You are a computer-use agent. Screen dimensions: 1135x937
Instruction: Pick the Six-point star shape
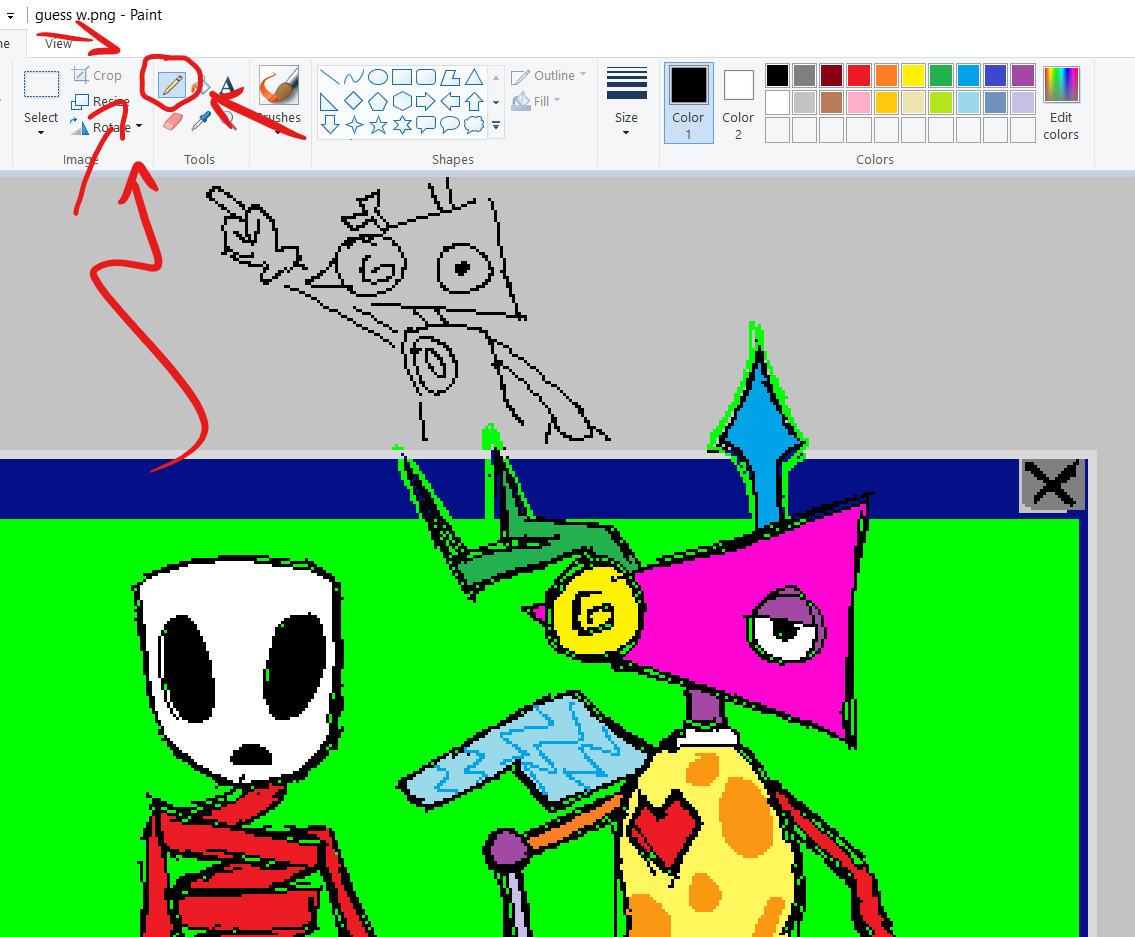402,125
